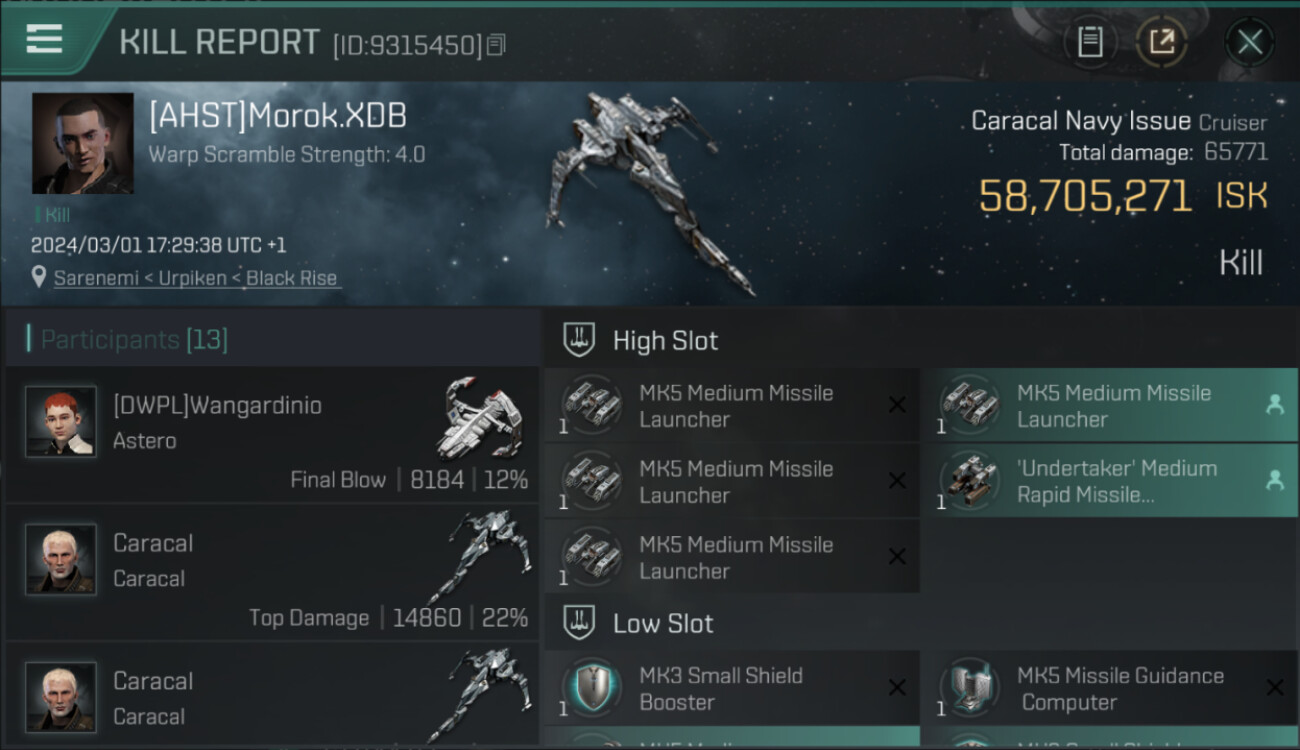
Task: Open Wangardinio's participant entry
Action: (x=273, y=434)
